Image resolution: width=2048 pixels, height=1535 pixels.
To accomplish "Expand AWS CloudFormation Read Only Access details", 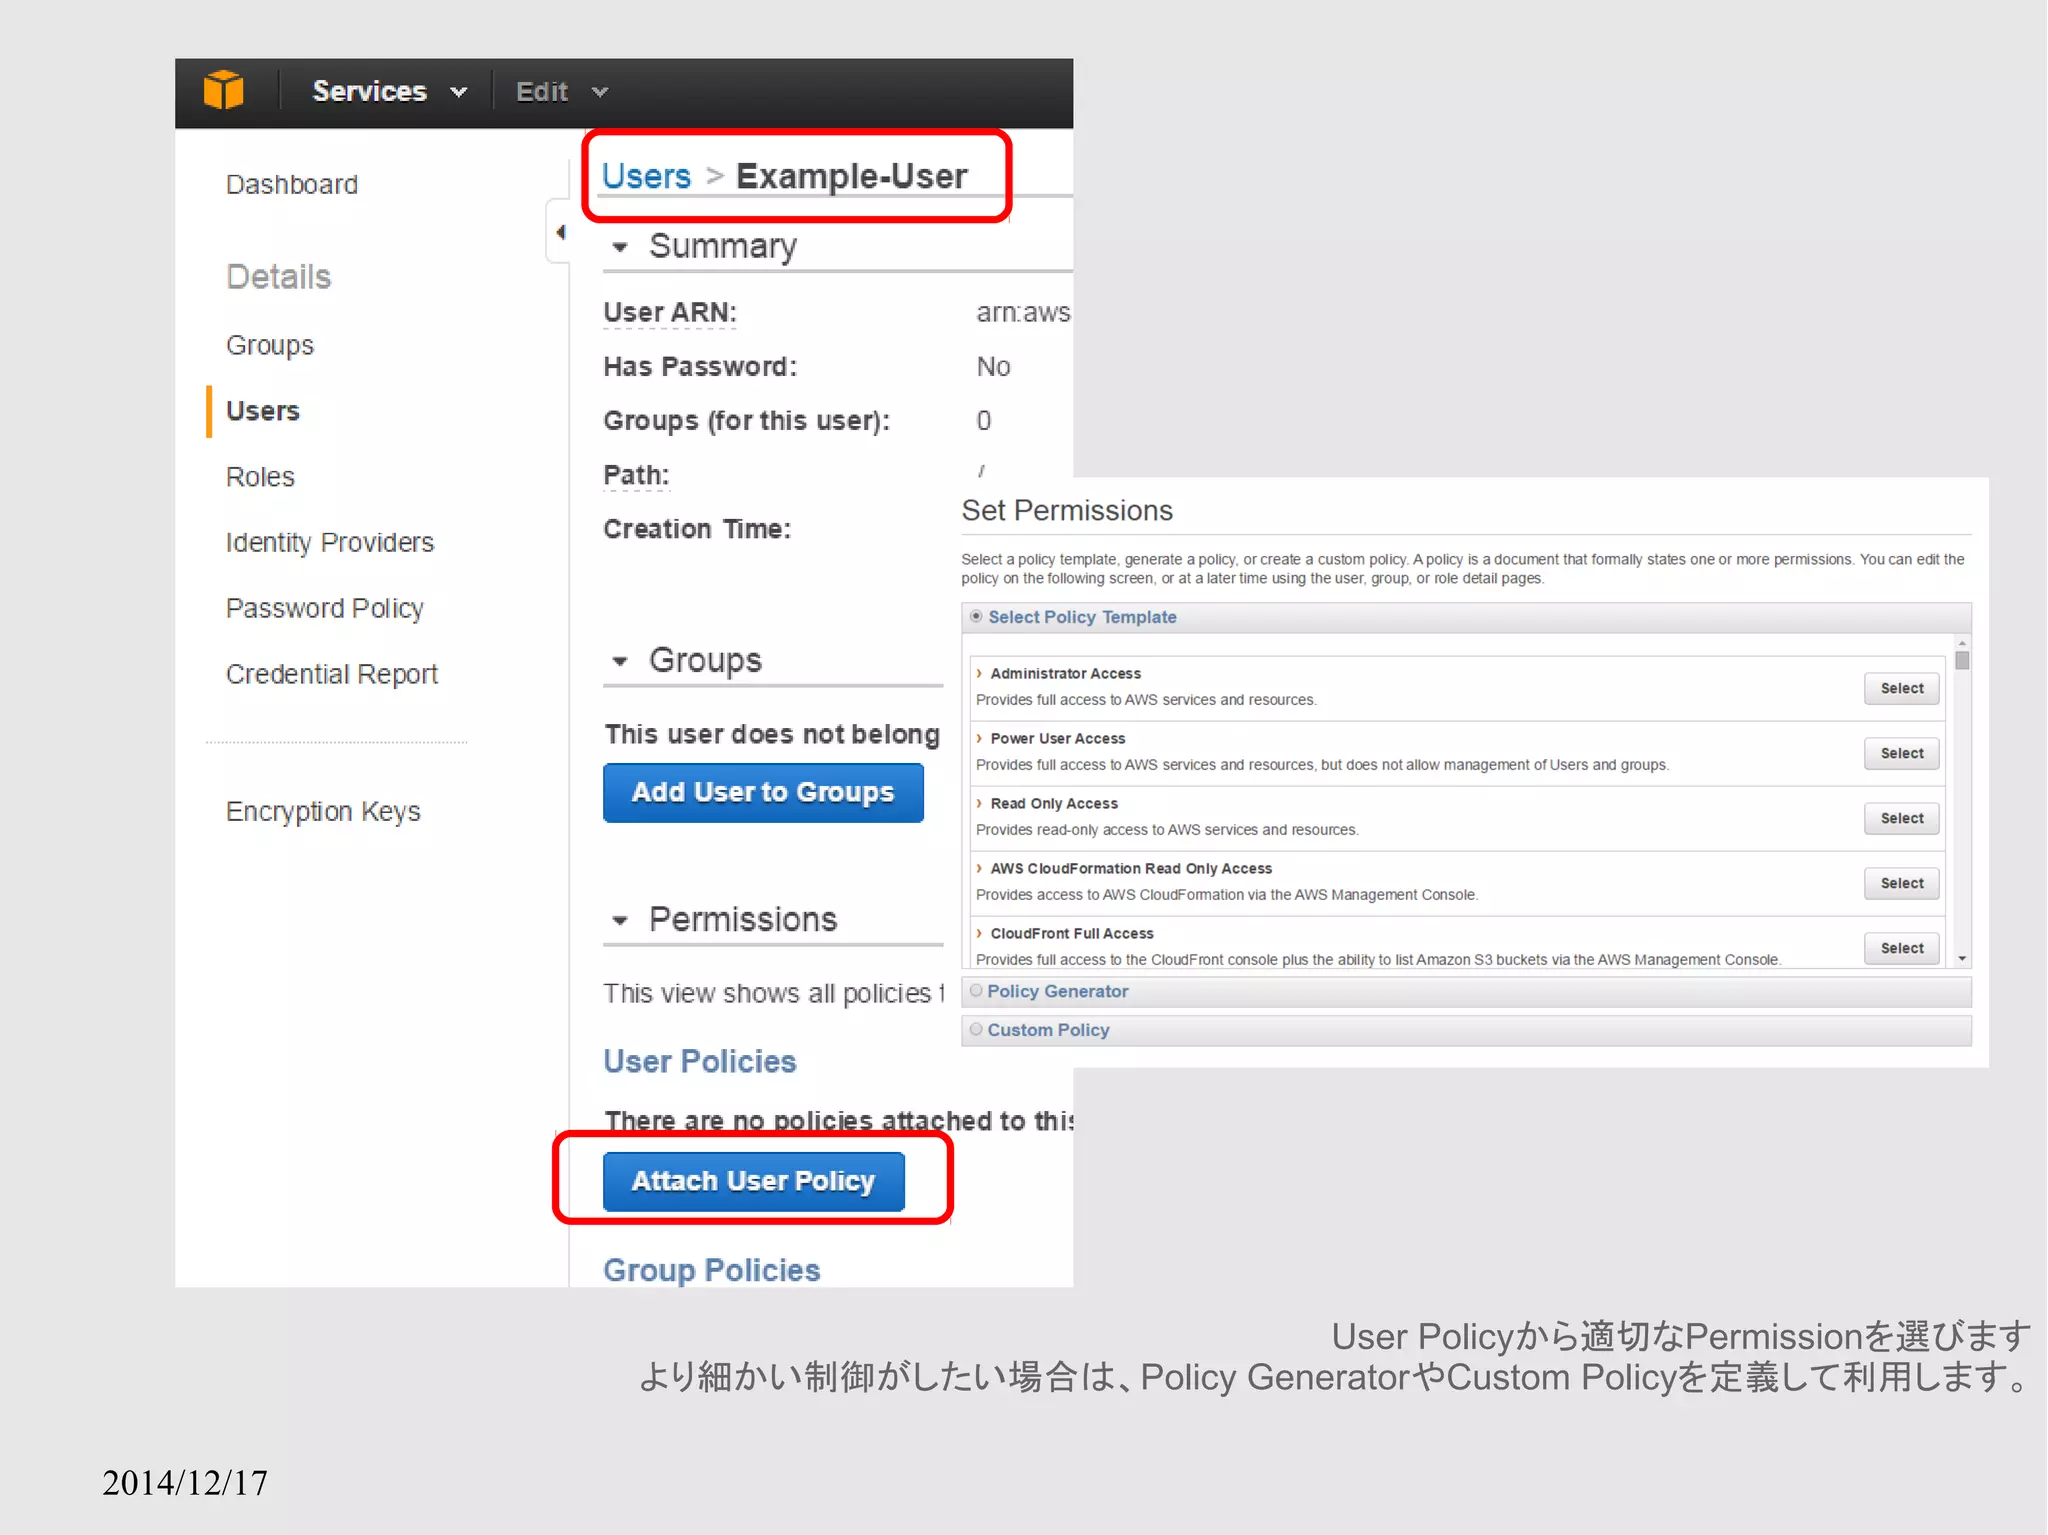I will click(979, 868).
